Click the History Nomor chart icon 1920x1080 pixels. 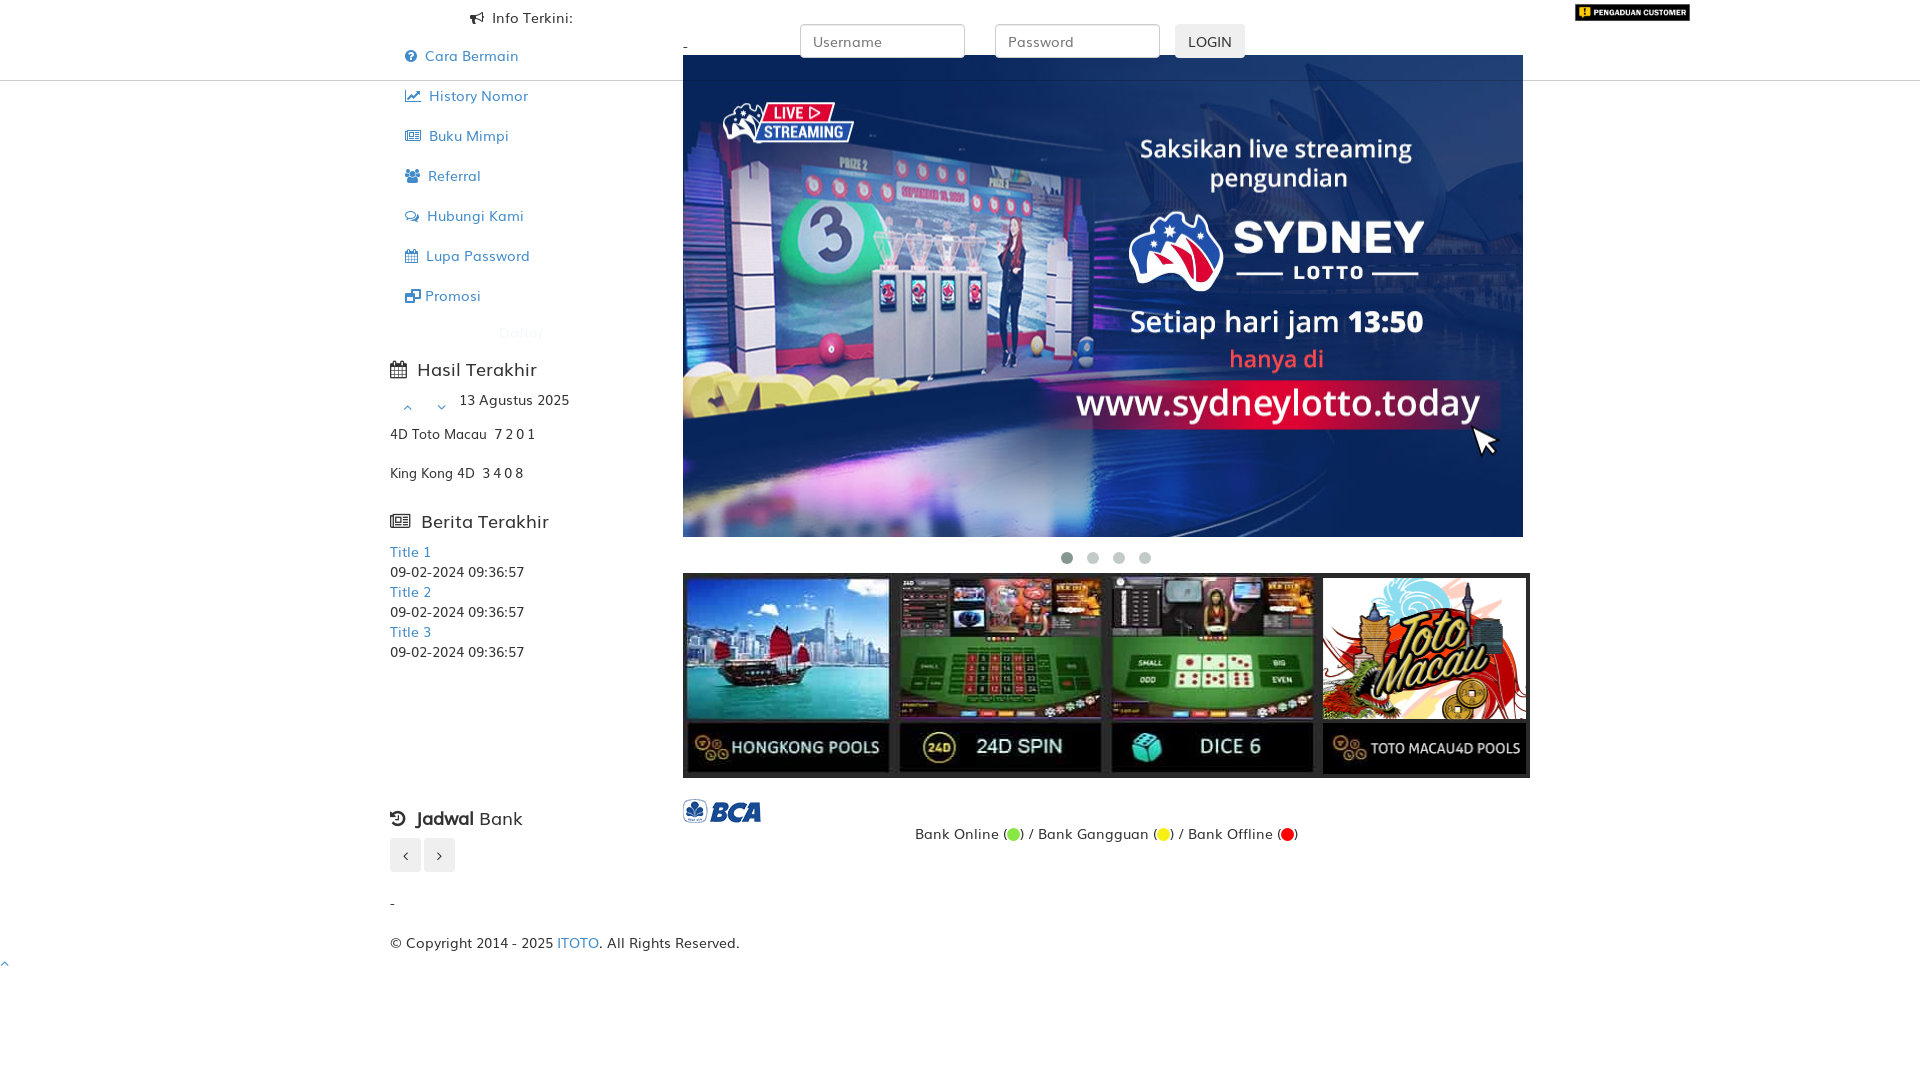[x=413, y=96]
